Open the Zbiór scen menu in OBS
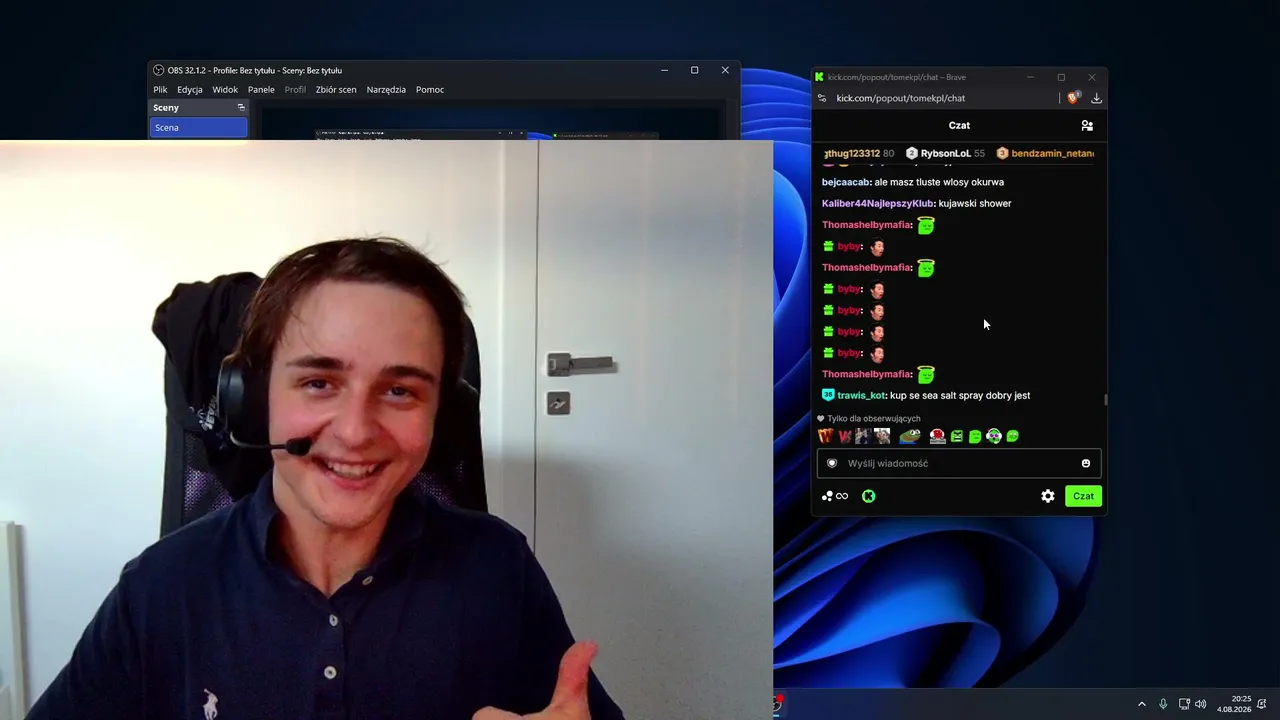Screen dimensions: 1280x720 tap(336, 90)
